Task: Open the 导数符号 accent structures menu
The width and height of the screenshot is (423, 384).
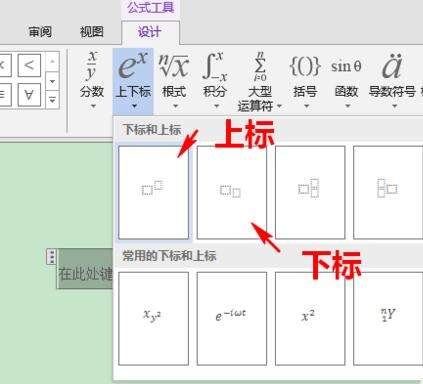Action: point(392,79)
